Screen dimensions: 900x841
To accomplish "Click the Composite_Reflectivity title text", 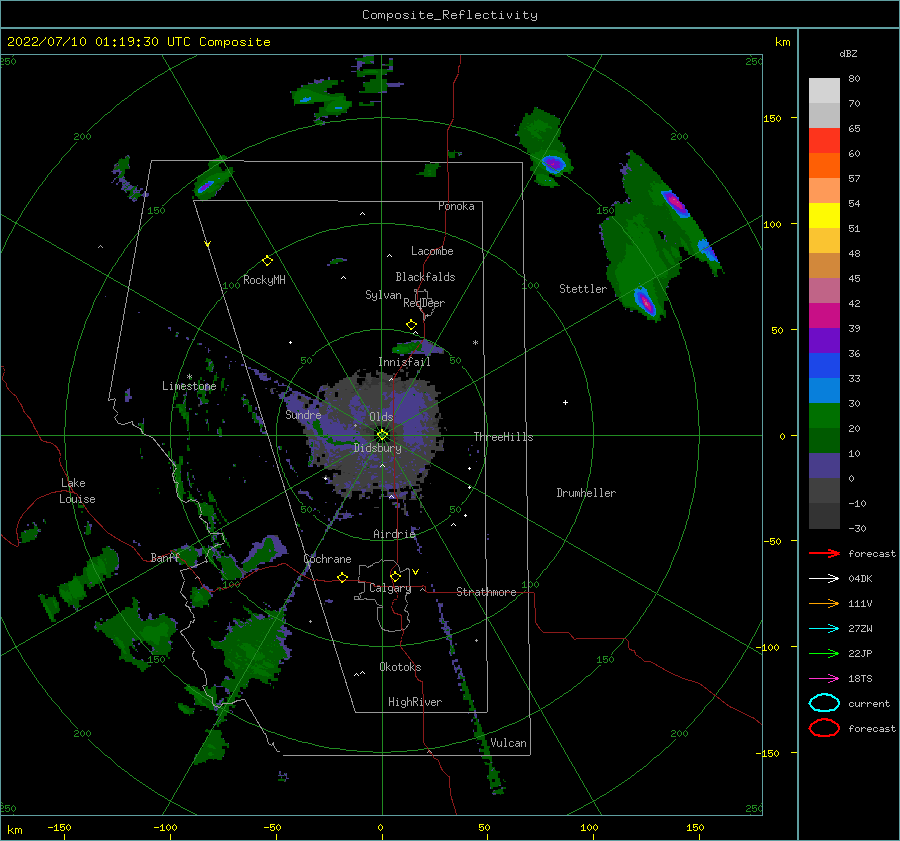I will coord(449,15).
